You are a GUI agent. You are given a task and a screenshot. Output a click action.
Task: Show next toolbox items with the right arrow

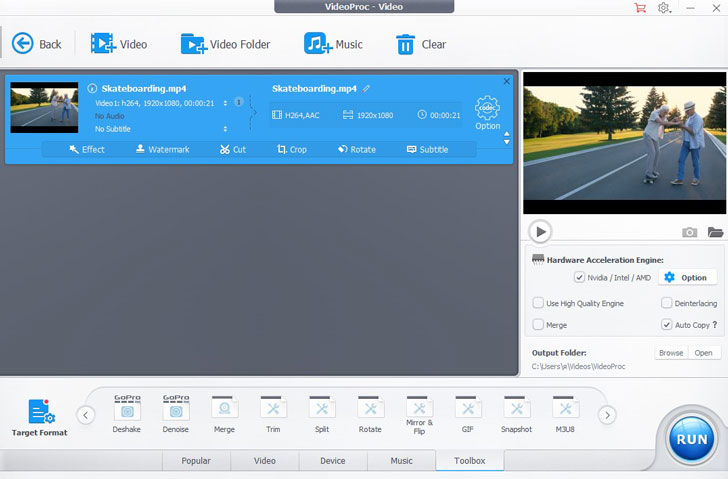point(607,415)
